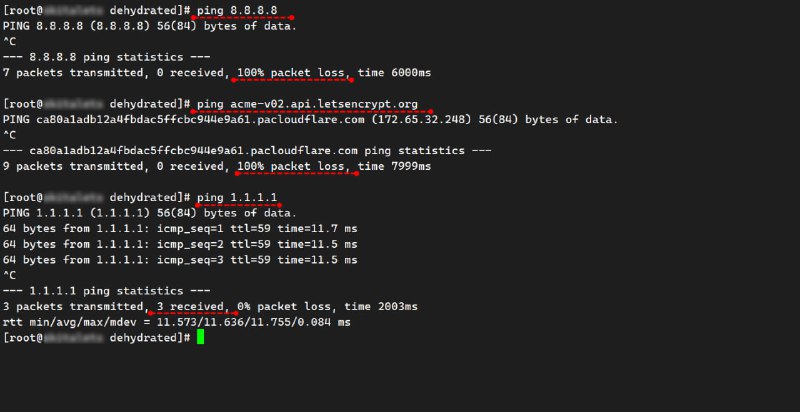
Task: Click '--- 1.1.1.1 ping statistics ---' line
Action: click(x=107, y=291)
